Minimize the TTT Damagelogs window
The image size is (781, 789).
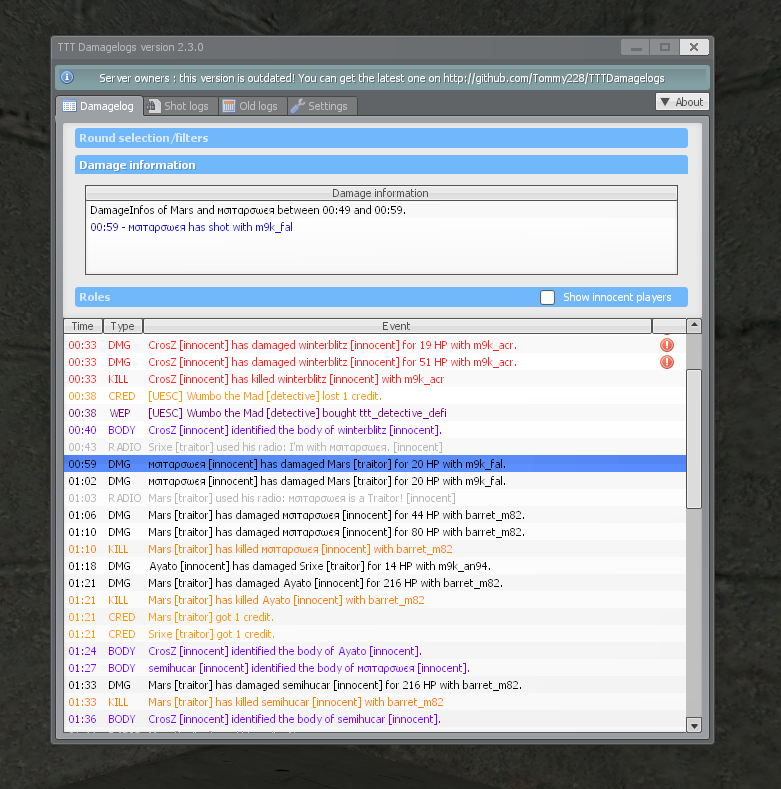(x=636, y=47)
